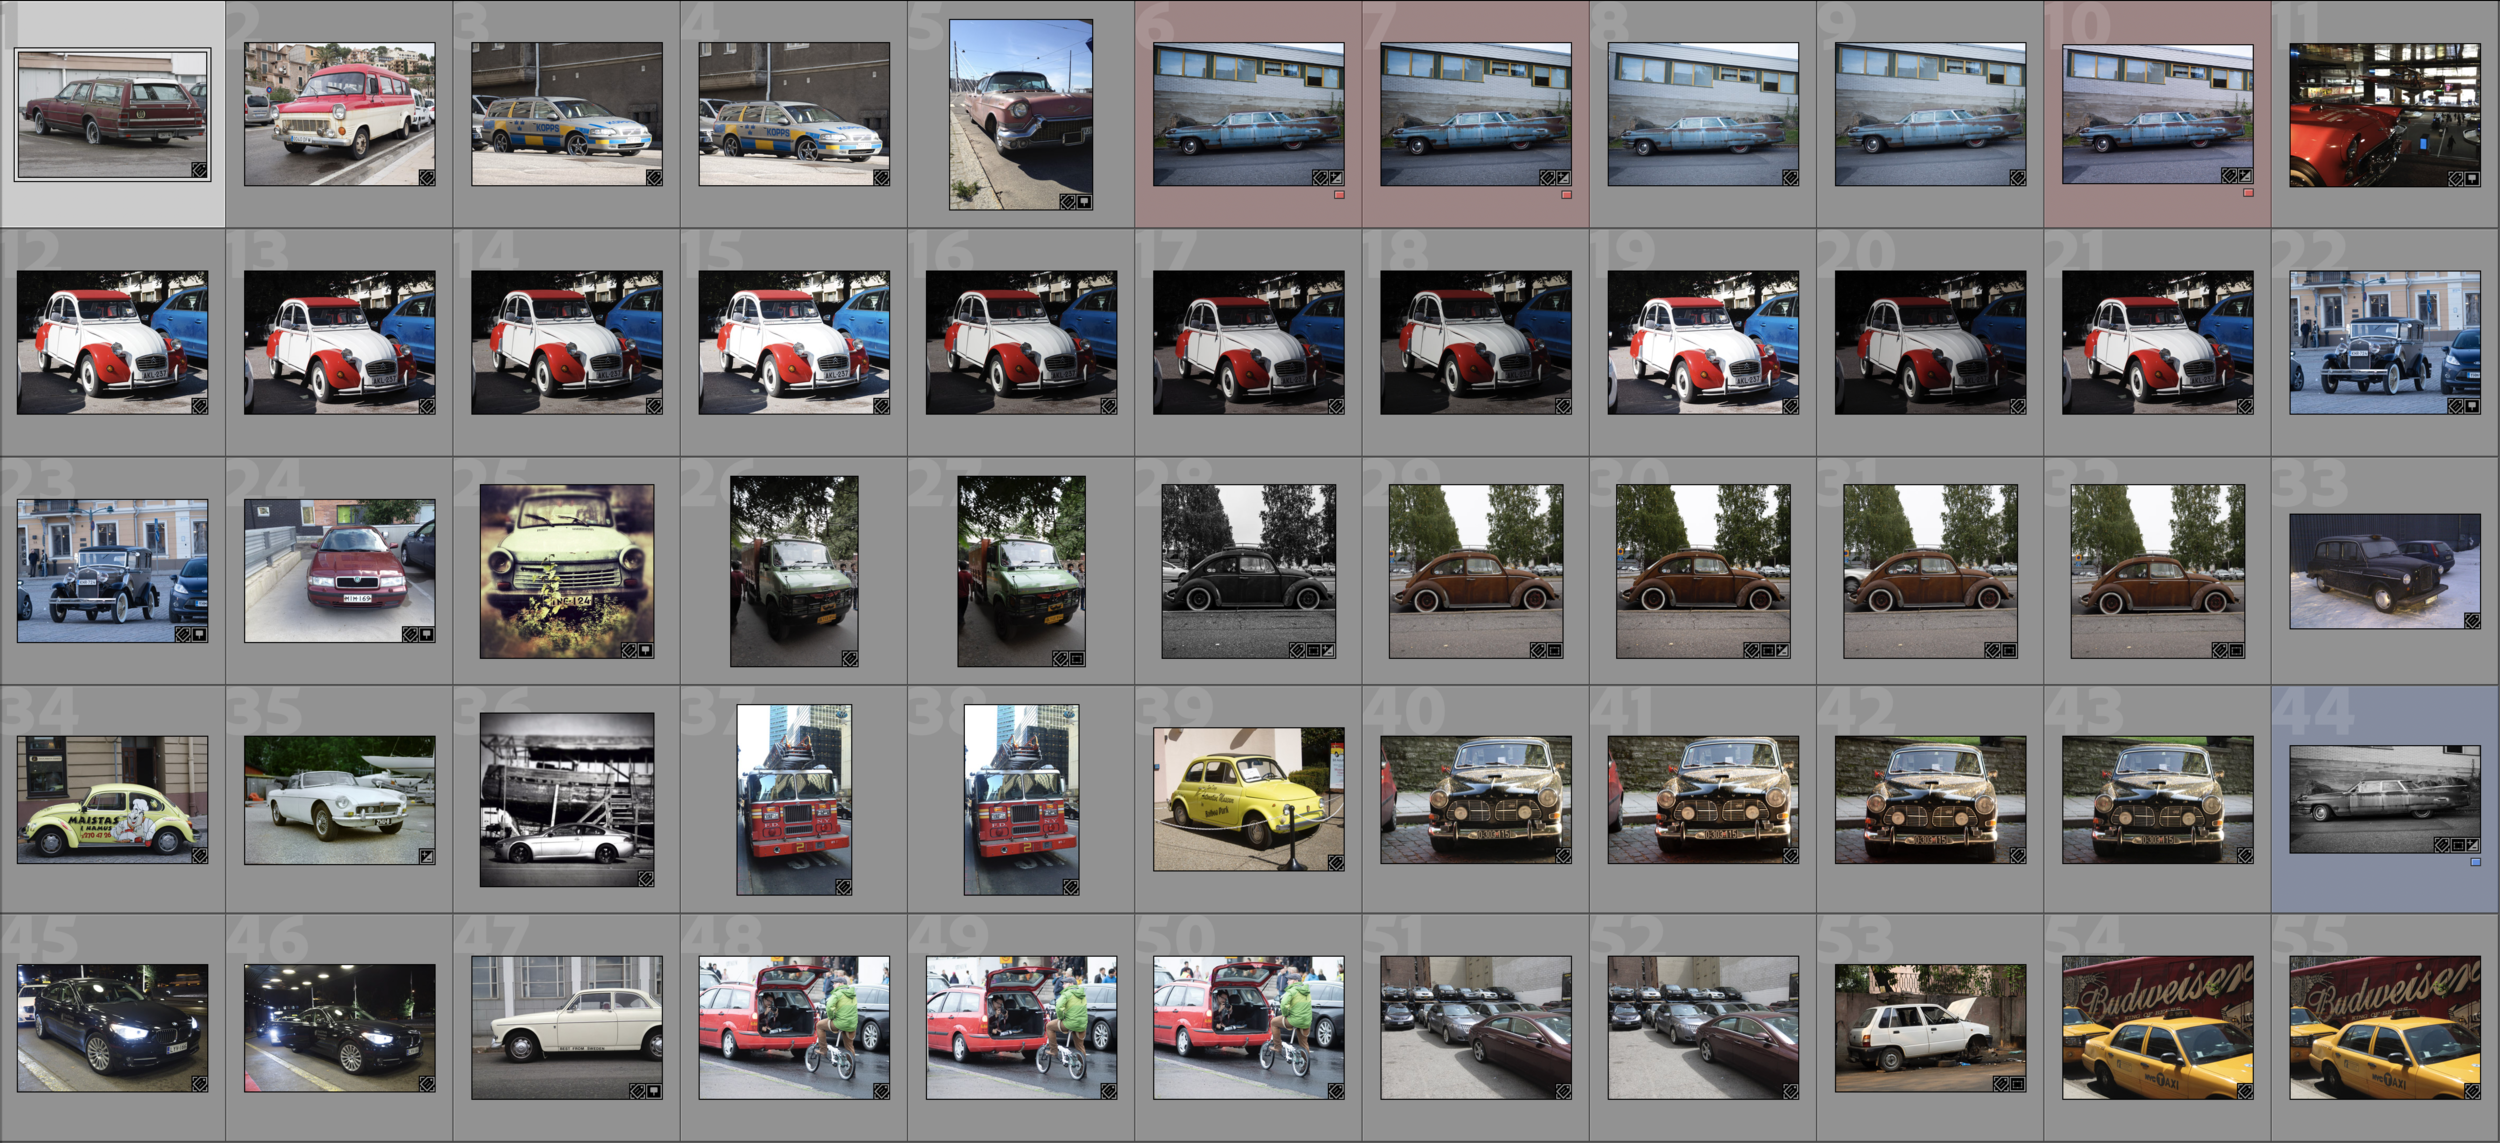Select photo 9 blue Cadillac thumbnail

(x=1930, y=114)
